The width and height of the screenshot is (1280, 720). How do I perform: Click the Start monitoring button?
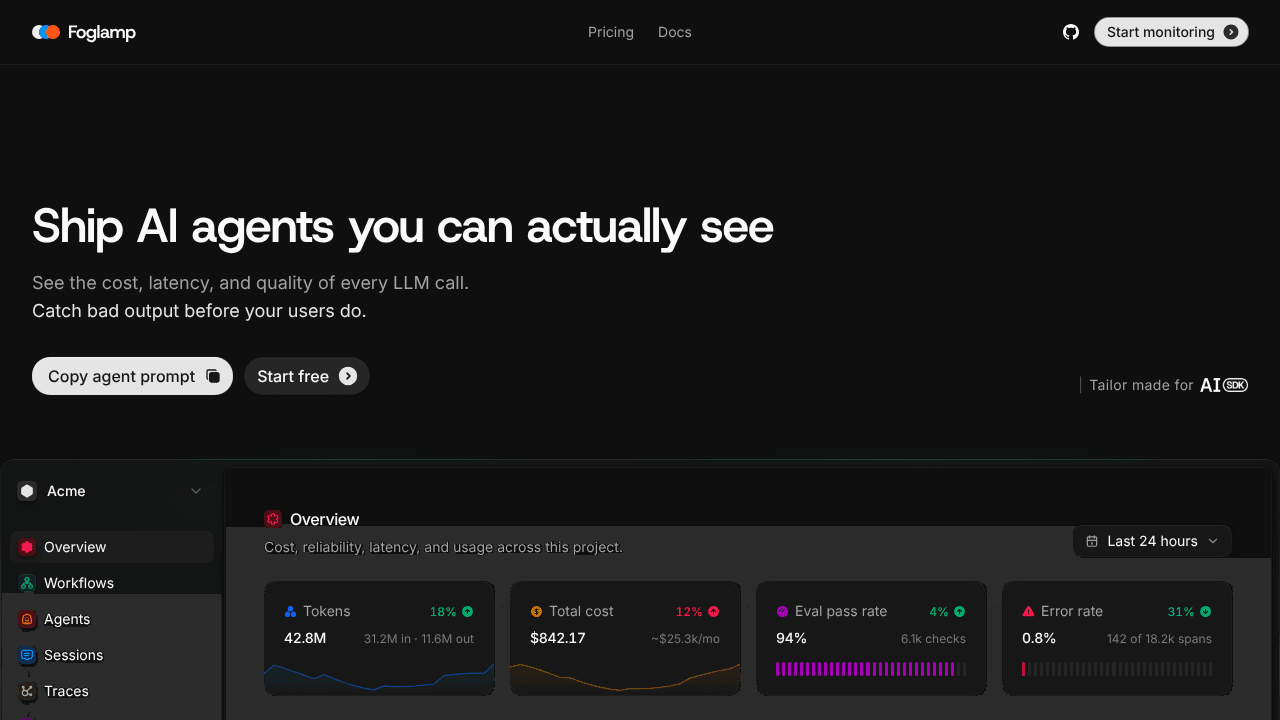(x=1171, y=32)
